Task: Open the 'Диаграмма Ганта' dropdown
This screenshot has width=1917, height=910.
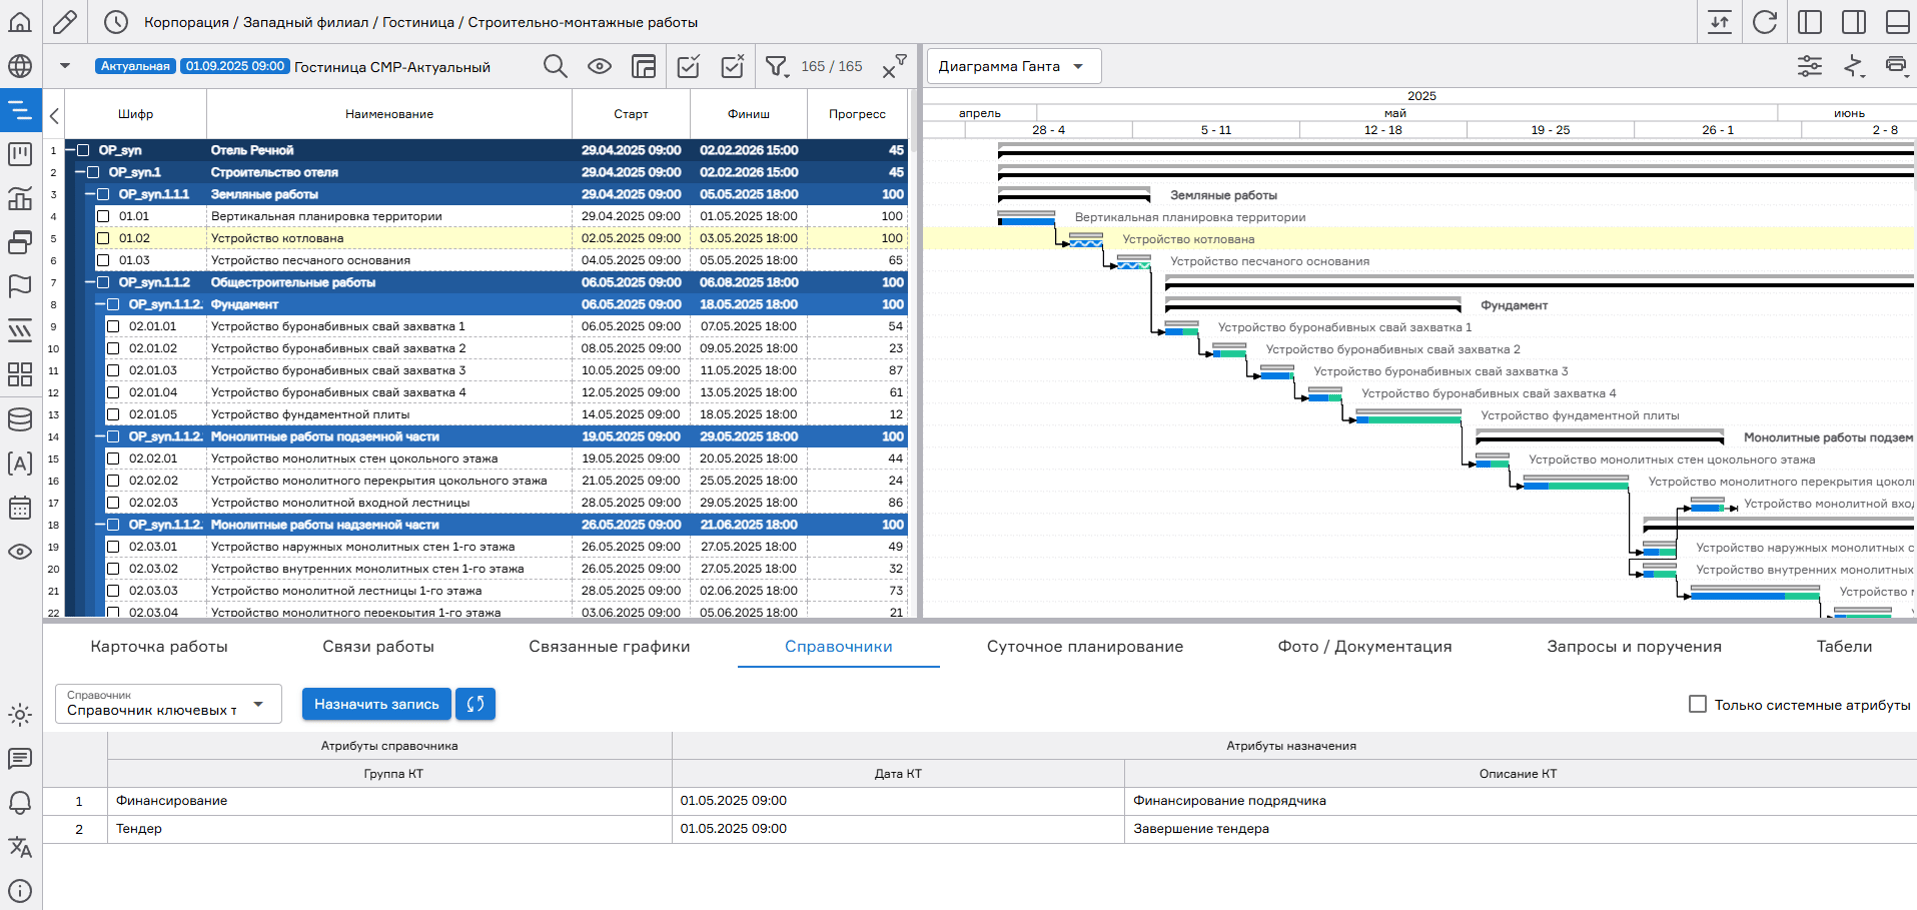Action: coord(1013,66)
